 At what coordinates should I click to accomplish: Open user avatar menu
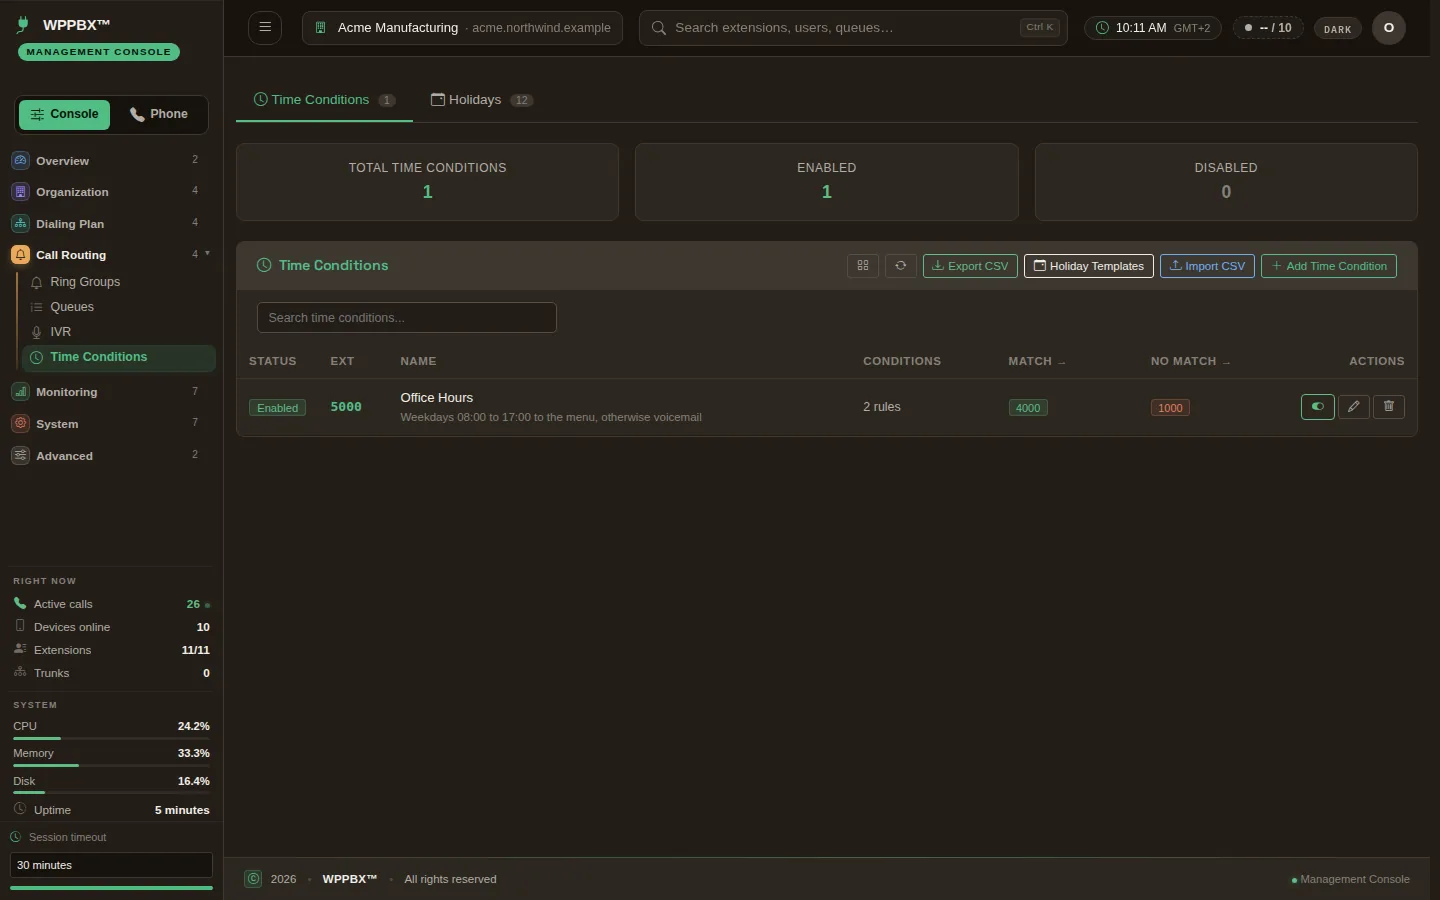pos(1389,28)
